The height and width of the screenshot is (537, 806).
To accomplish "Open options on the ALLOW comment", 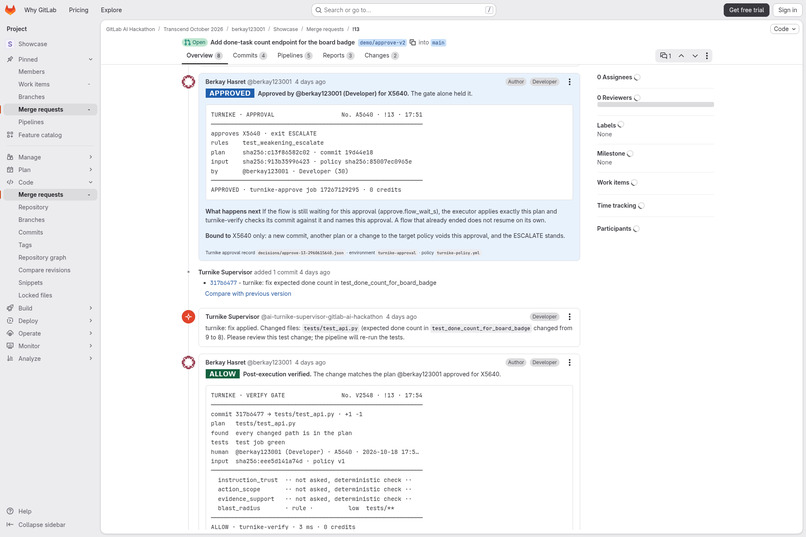I will 570,363.
